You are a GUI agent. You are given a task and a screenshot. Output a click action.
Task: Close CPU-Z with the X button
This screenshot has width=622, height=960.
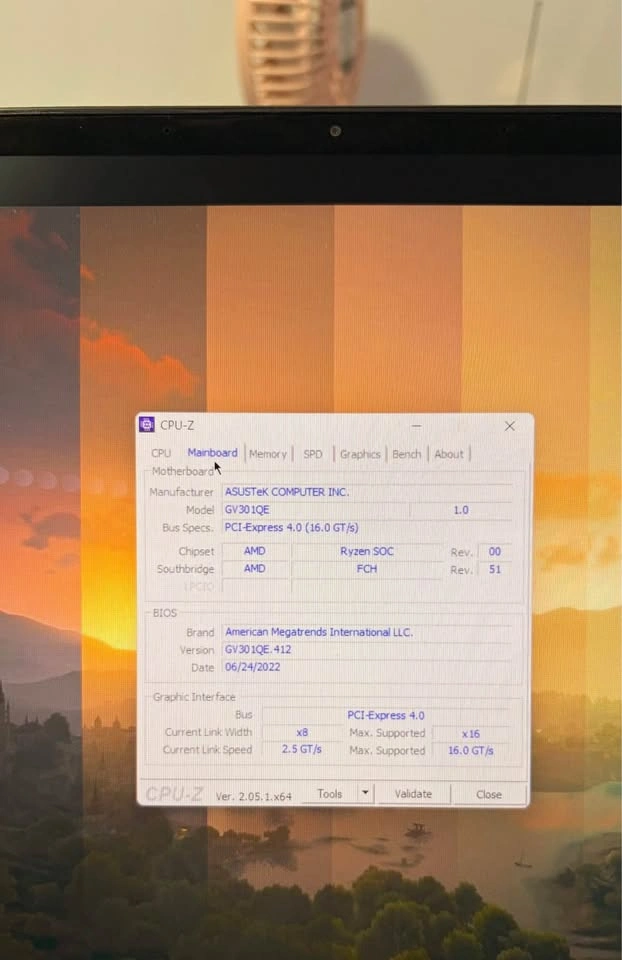point(509,426)
